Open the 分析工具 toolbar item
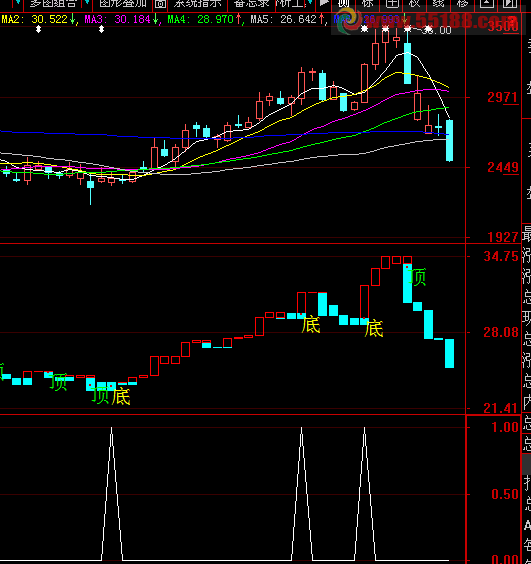 coord(291,4)
